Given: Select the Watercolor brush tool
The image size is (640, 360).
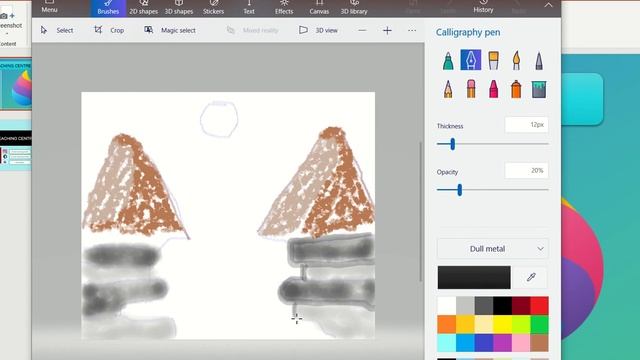Looking at the screenshot, I should (x=516, y=60).
